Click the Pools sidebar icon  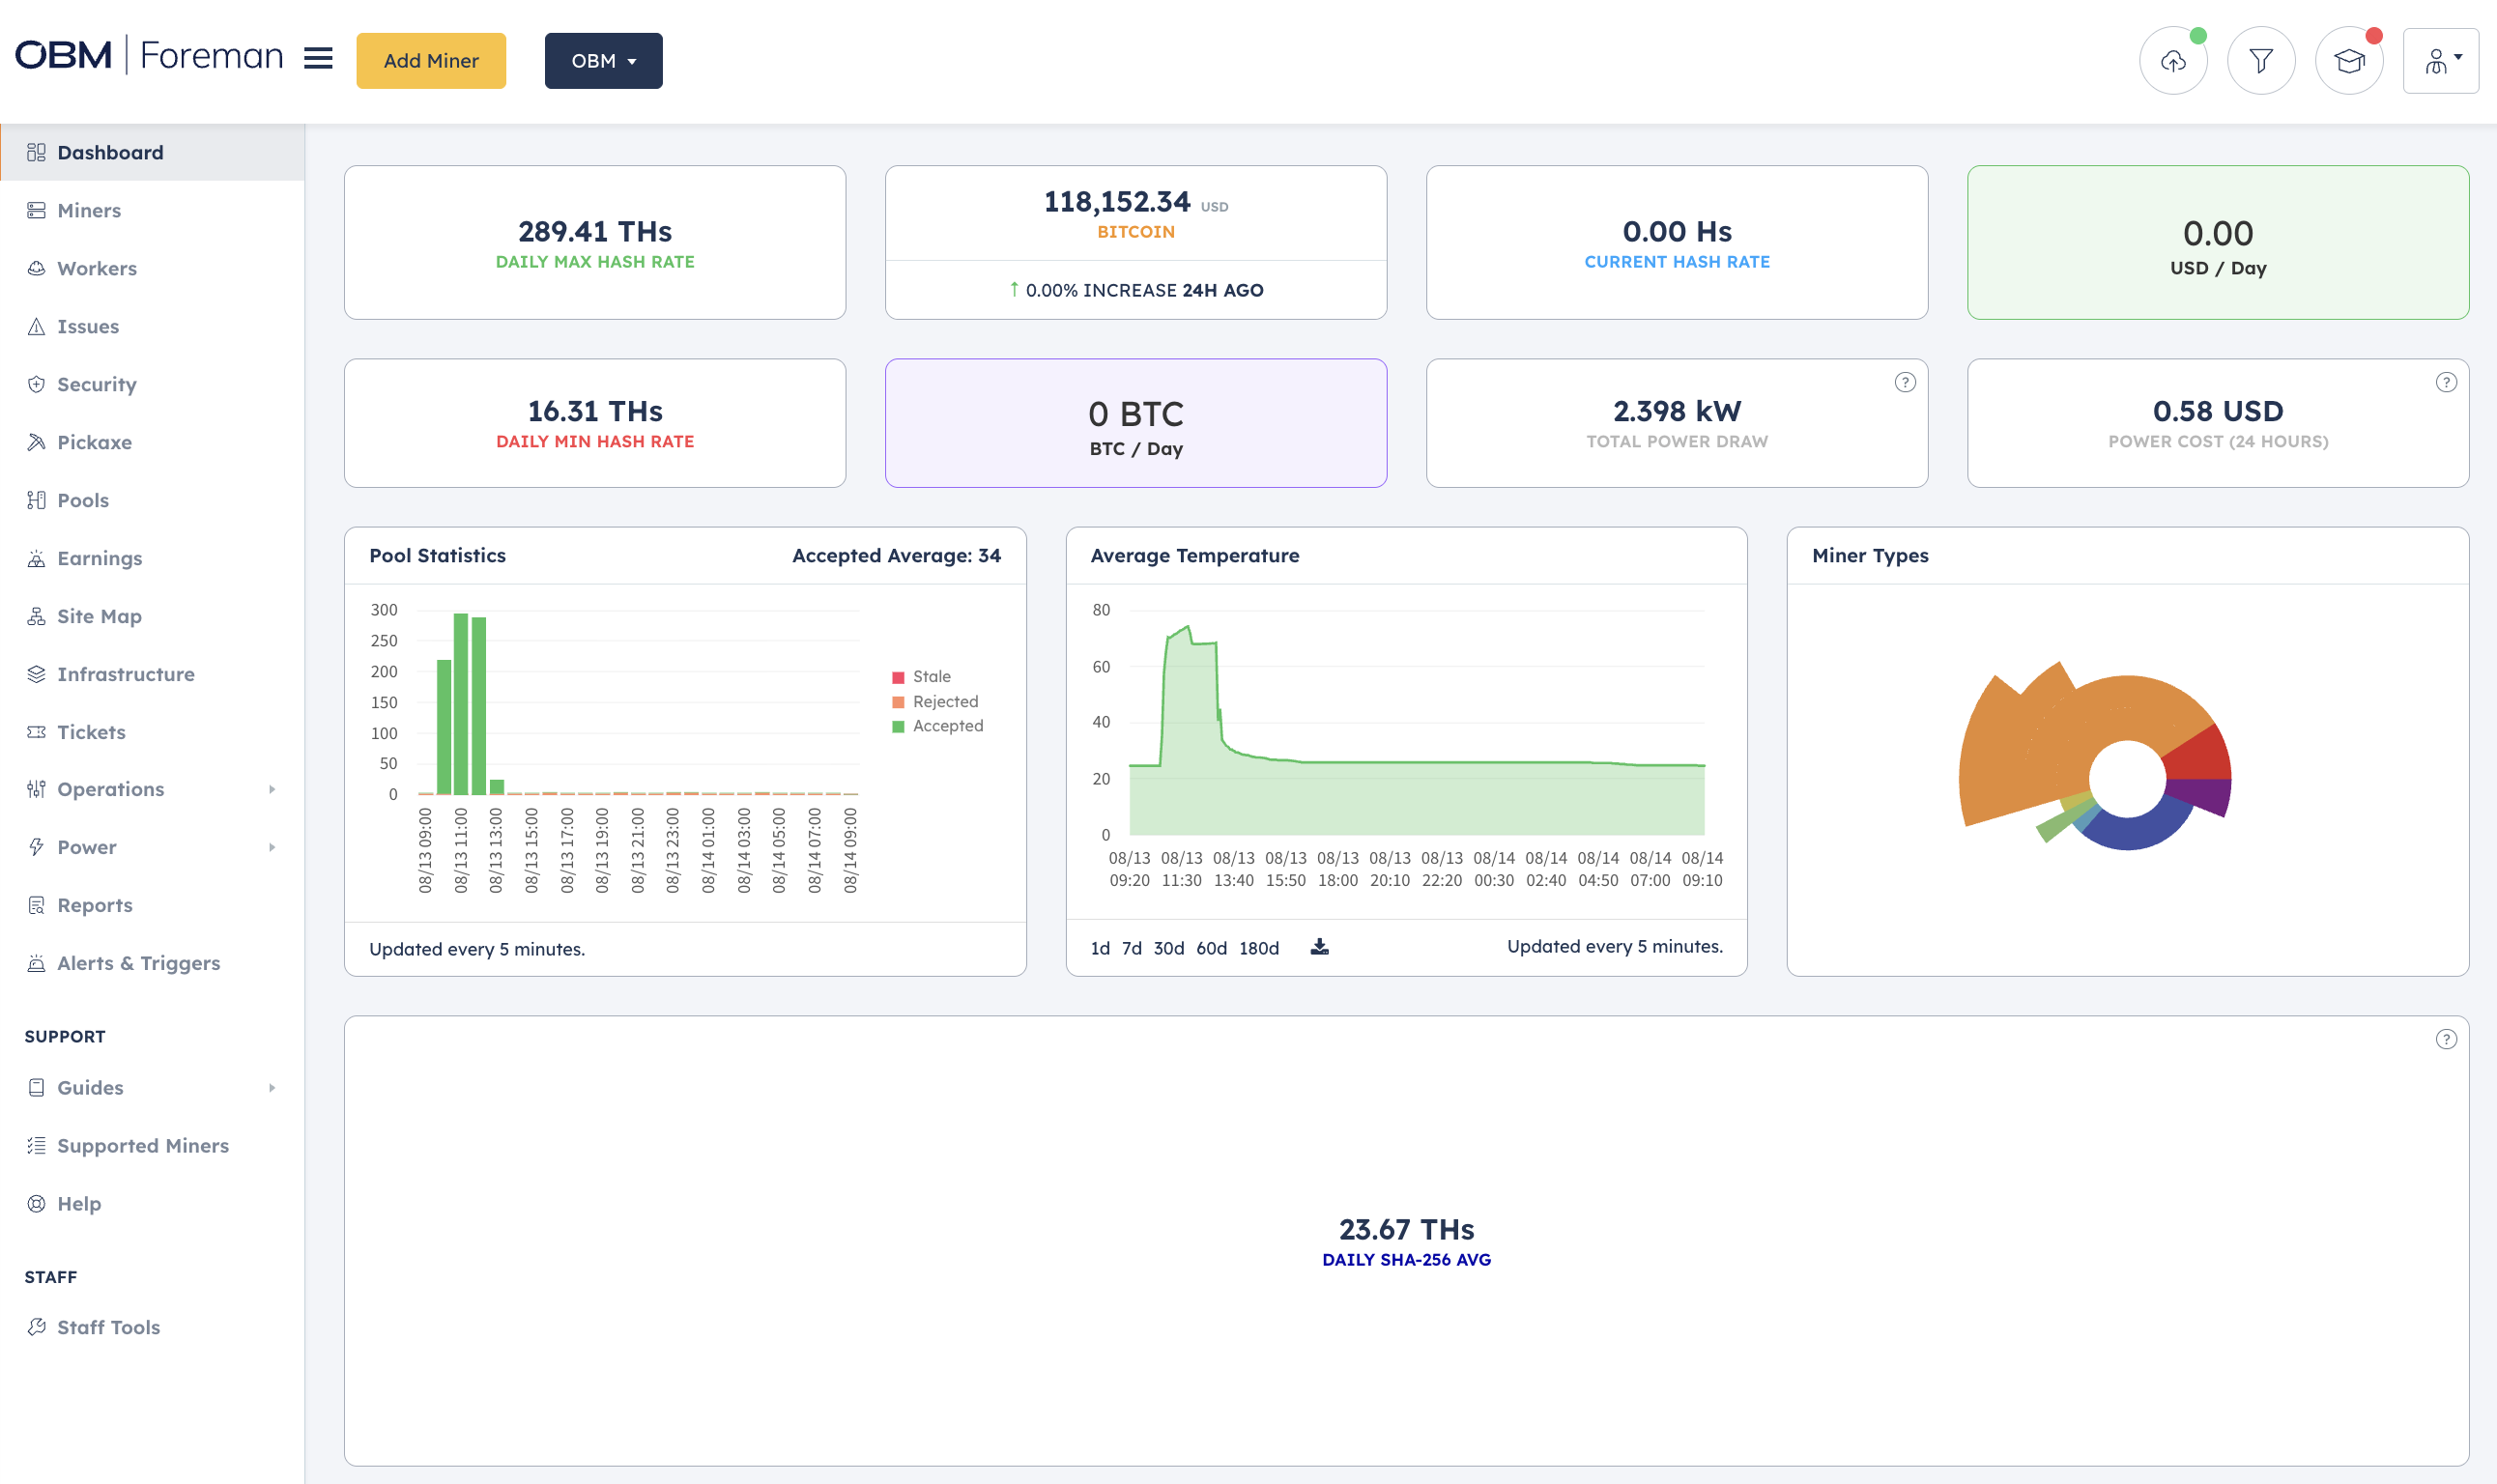pos(36,500)
